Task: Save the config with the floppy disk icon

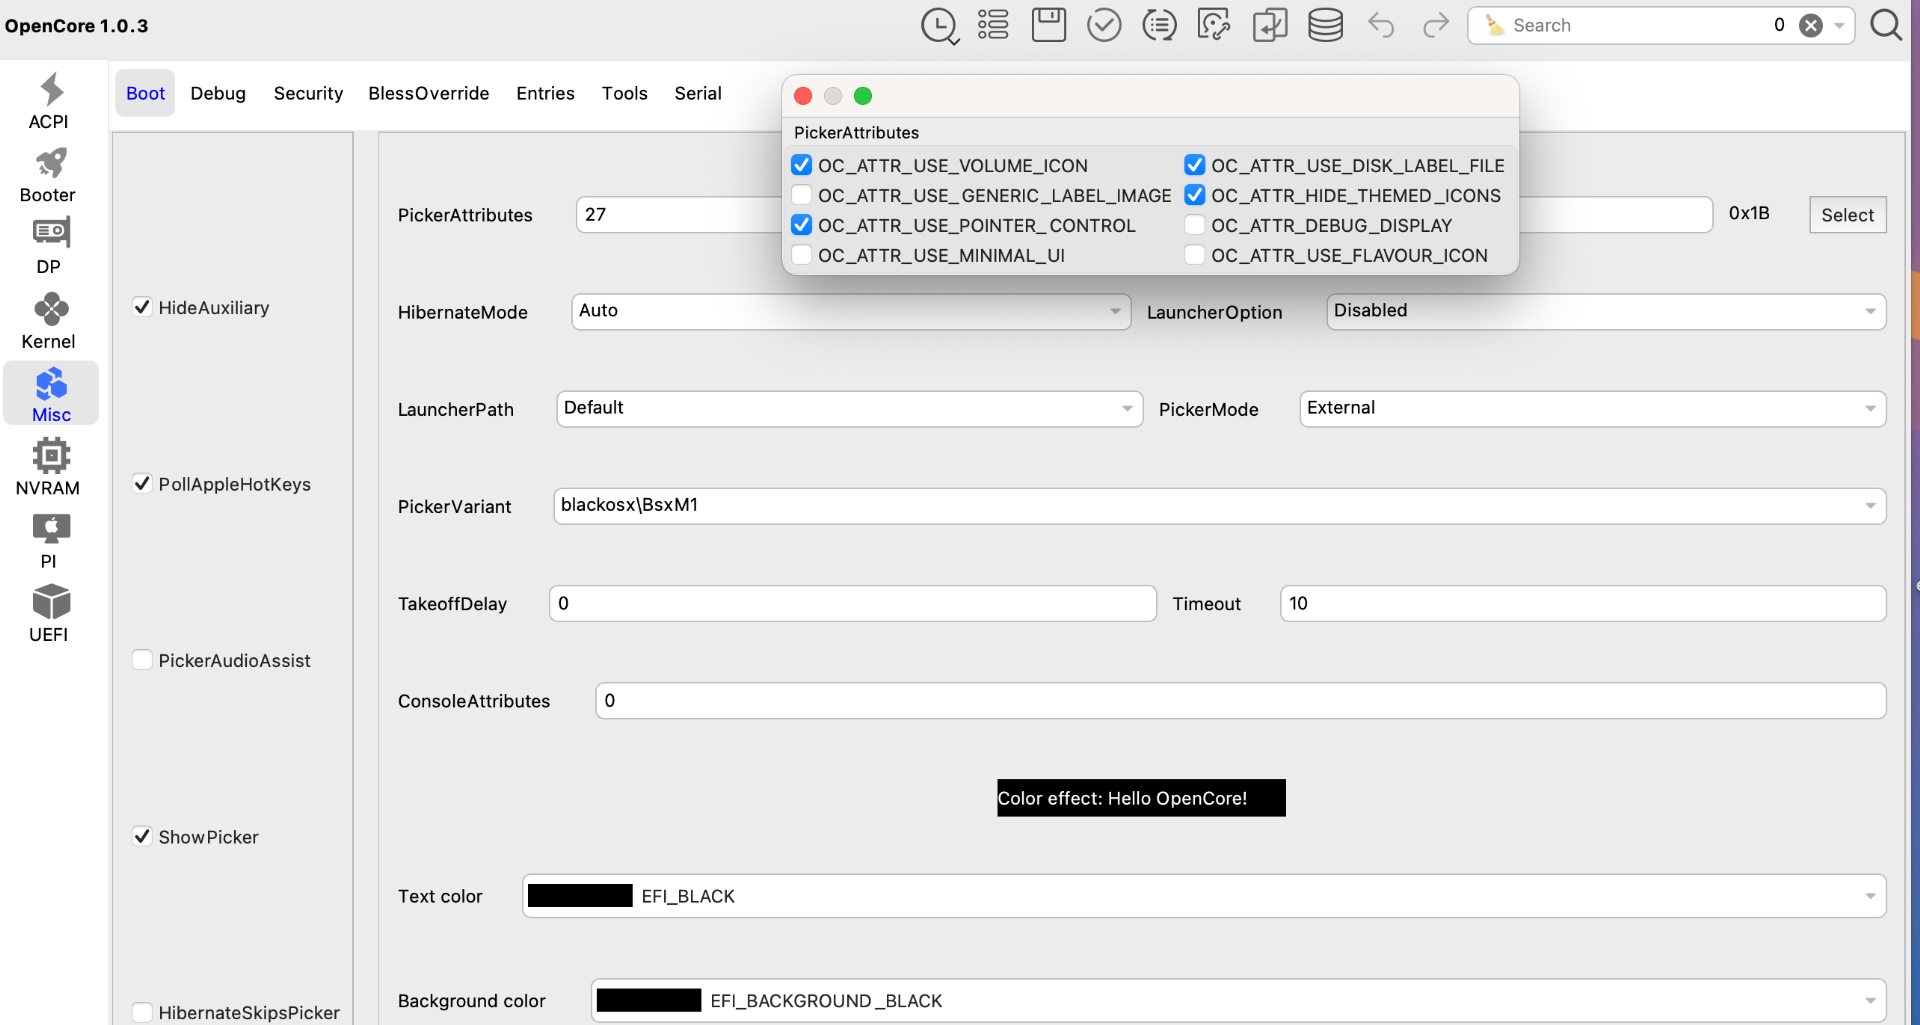Action: coord(1049,25)
